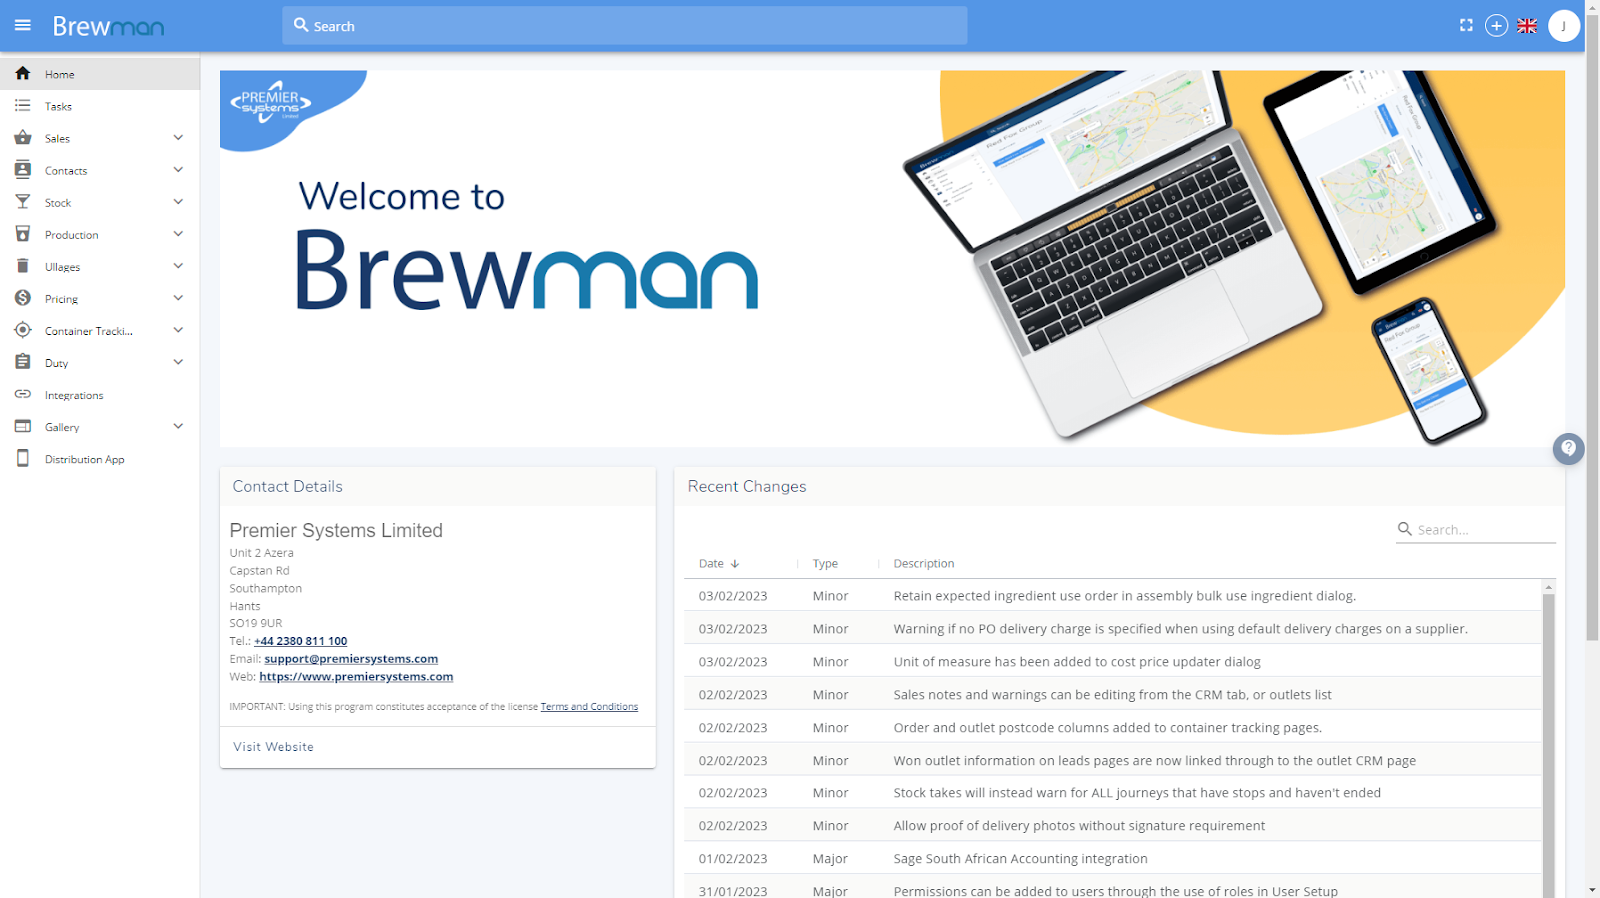The image size is (1600, 898).
Task: Toggle fullscreen mode icon
Action: [1466, 26]
